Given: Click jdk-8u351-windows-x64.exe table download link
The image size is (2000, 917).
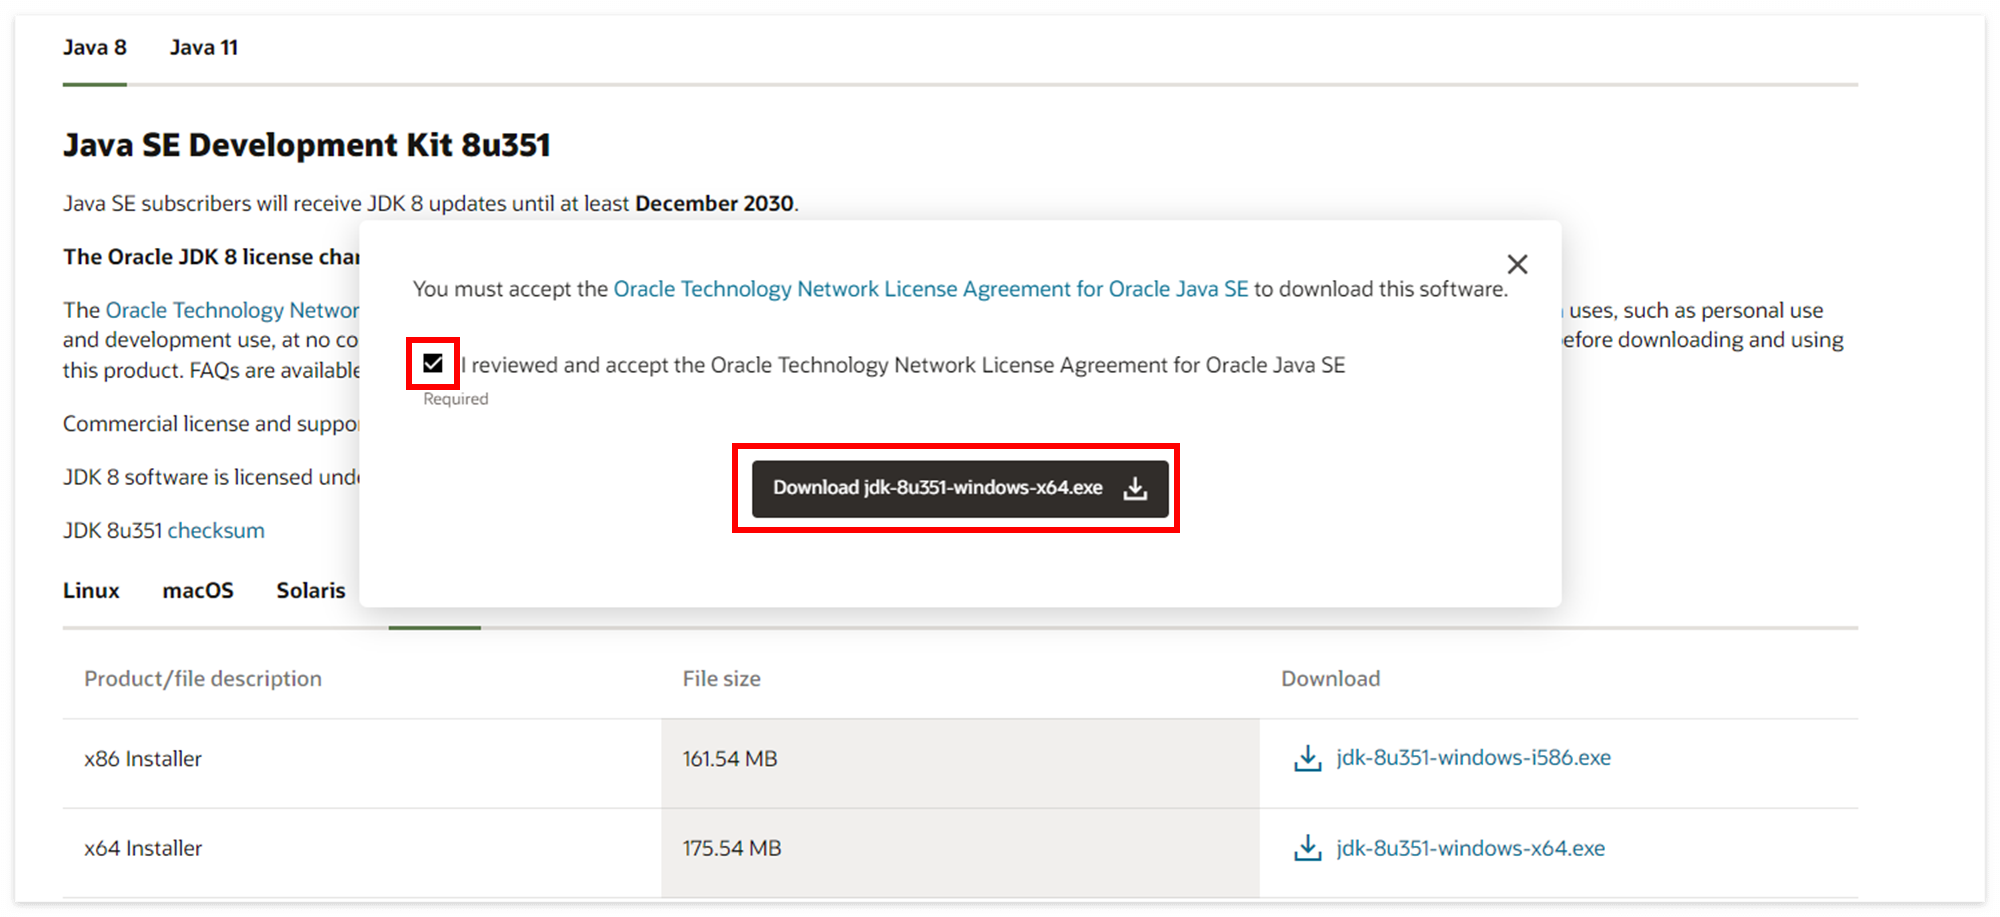Looking at the screenshot, I should tap(1470, 848).
